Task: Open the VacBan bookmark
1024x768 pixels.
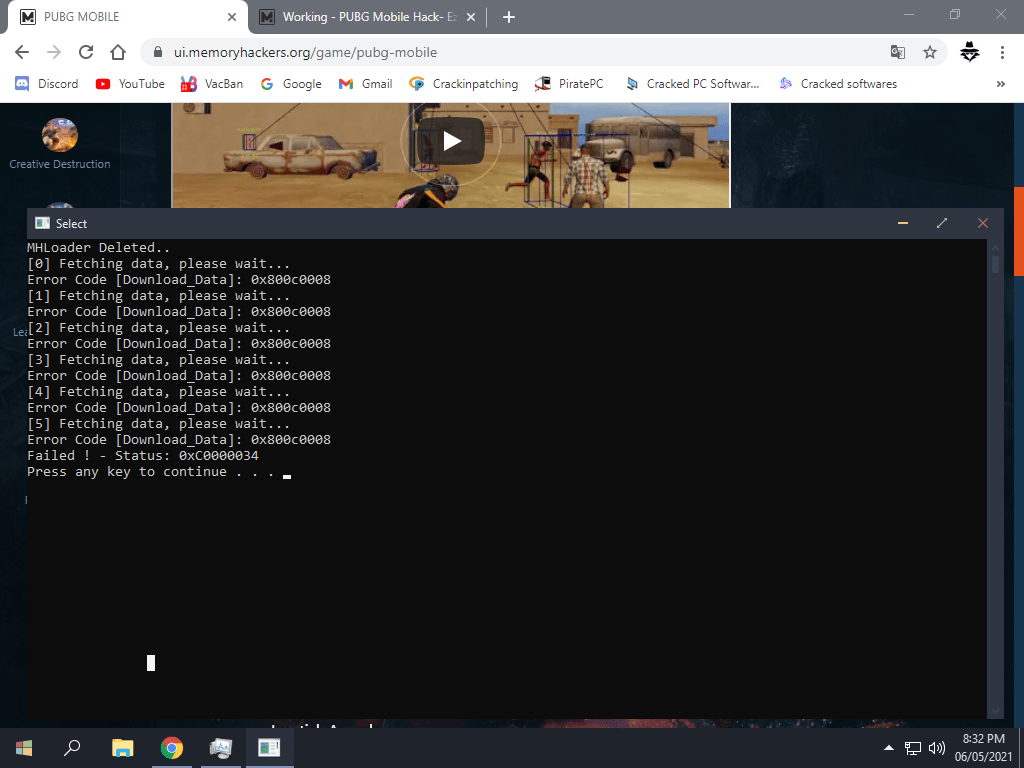Action: pyautogui.click(x=212, y=84)
